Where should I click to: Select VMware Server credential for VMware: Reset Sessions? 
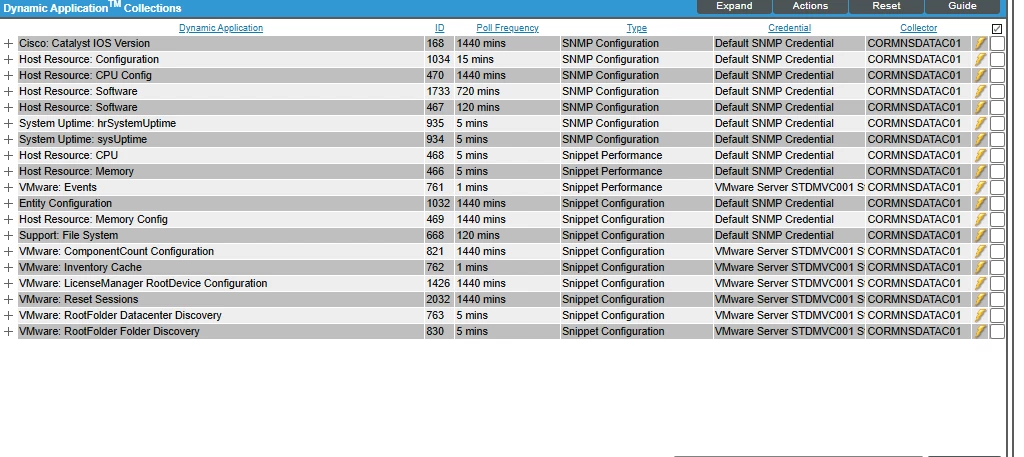[789, 300]
